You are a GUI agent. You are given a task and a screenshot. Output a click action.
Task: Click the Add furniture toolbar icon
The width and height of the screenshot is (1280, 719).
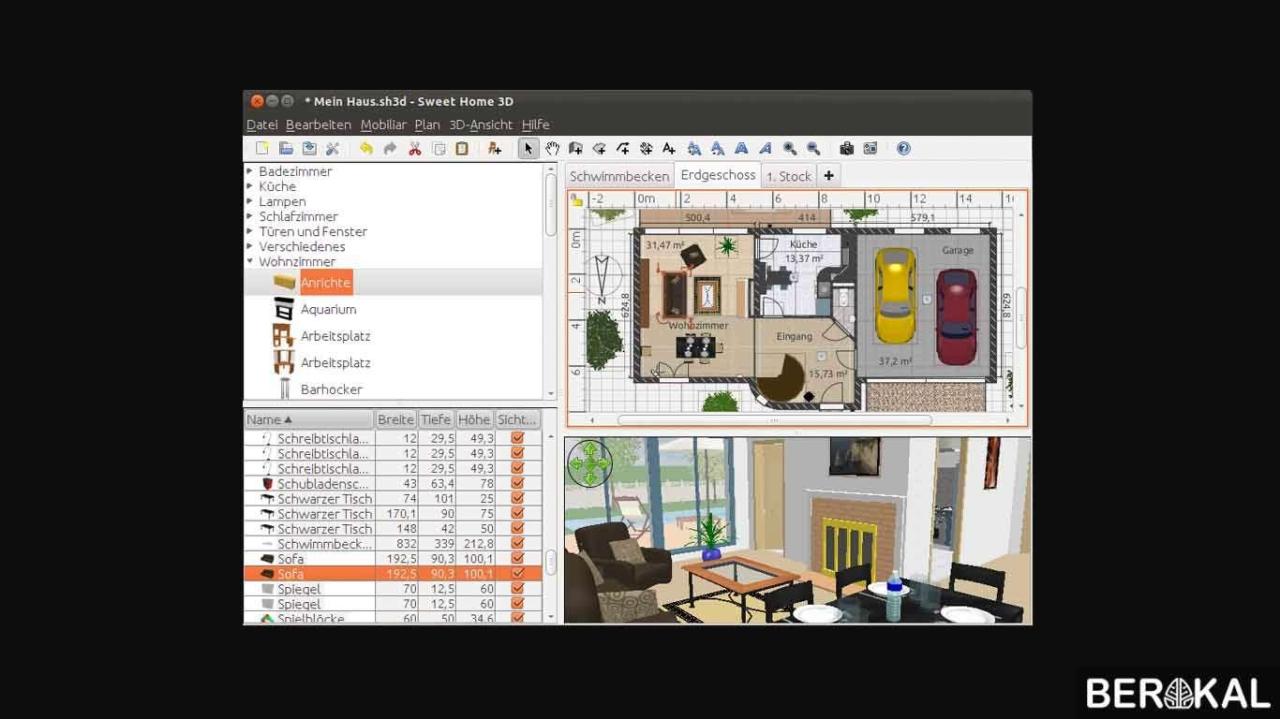point(494,148)
